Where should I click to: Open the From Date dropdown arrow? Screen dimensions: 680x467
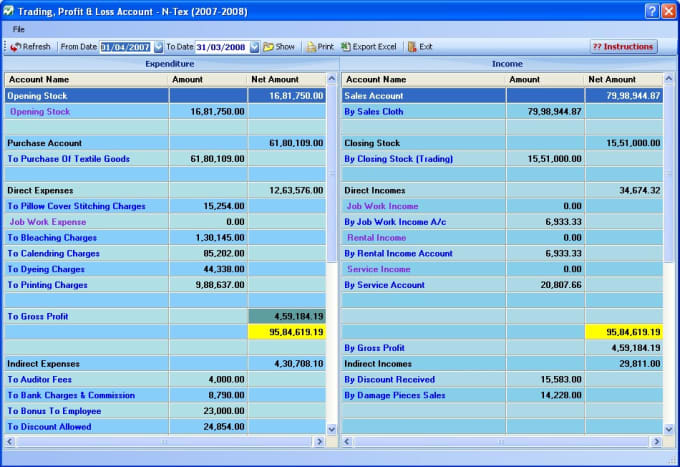pyautogui.click(x=159, y=47)
